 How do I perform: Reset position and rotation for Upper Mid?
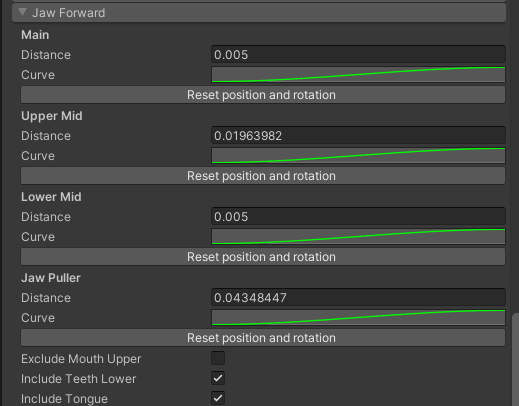(x=263, y=176)
